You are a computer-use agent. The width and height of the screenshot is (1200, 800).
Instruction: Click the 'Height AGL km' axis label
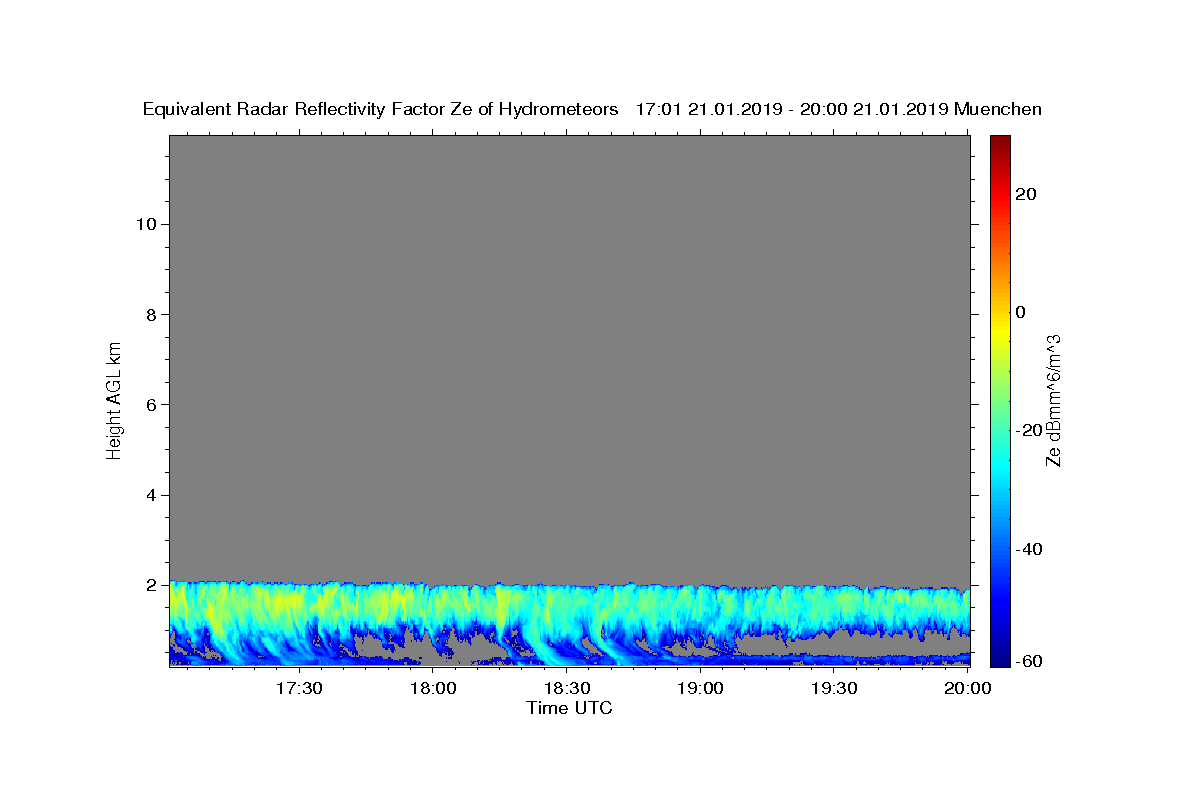click(x=114, y=399)
